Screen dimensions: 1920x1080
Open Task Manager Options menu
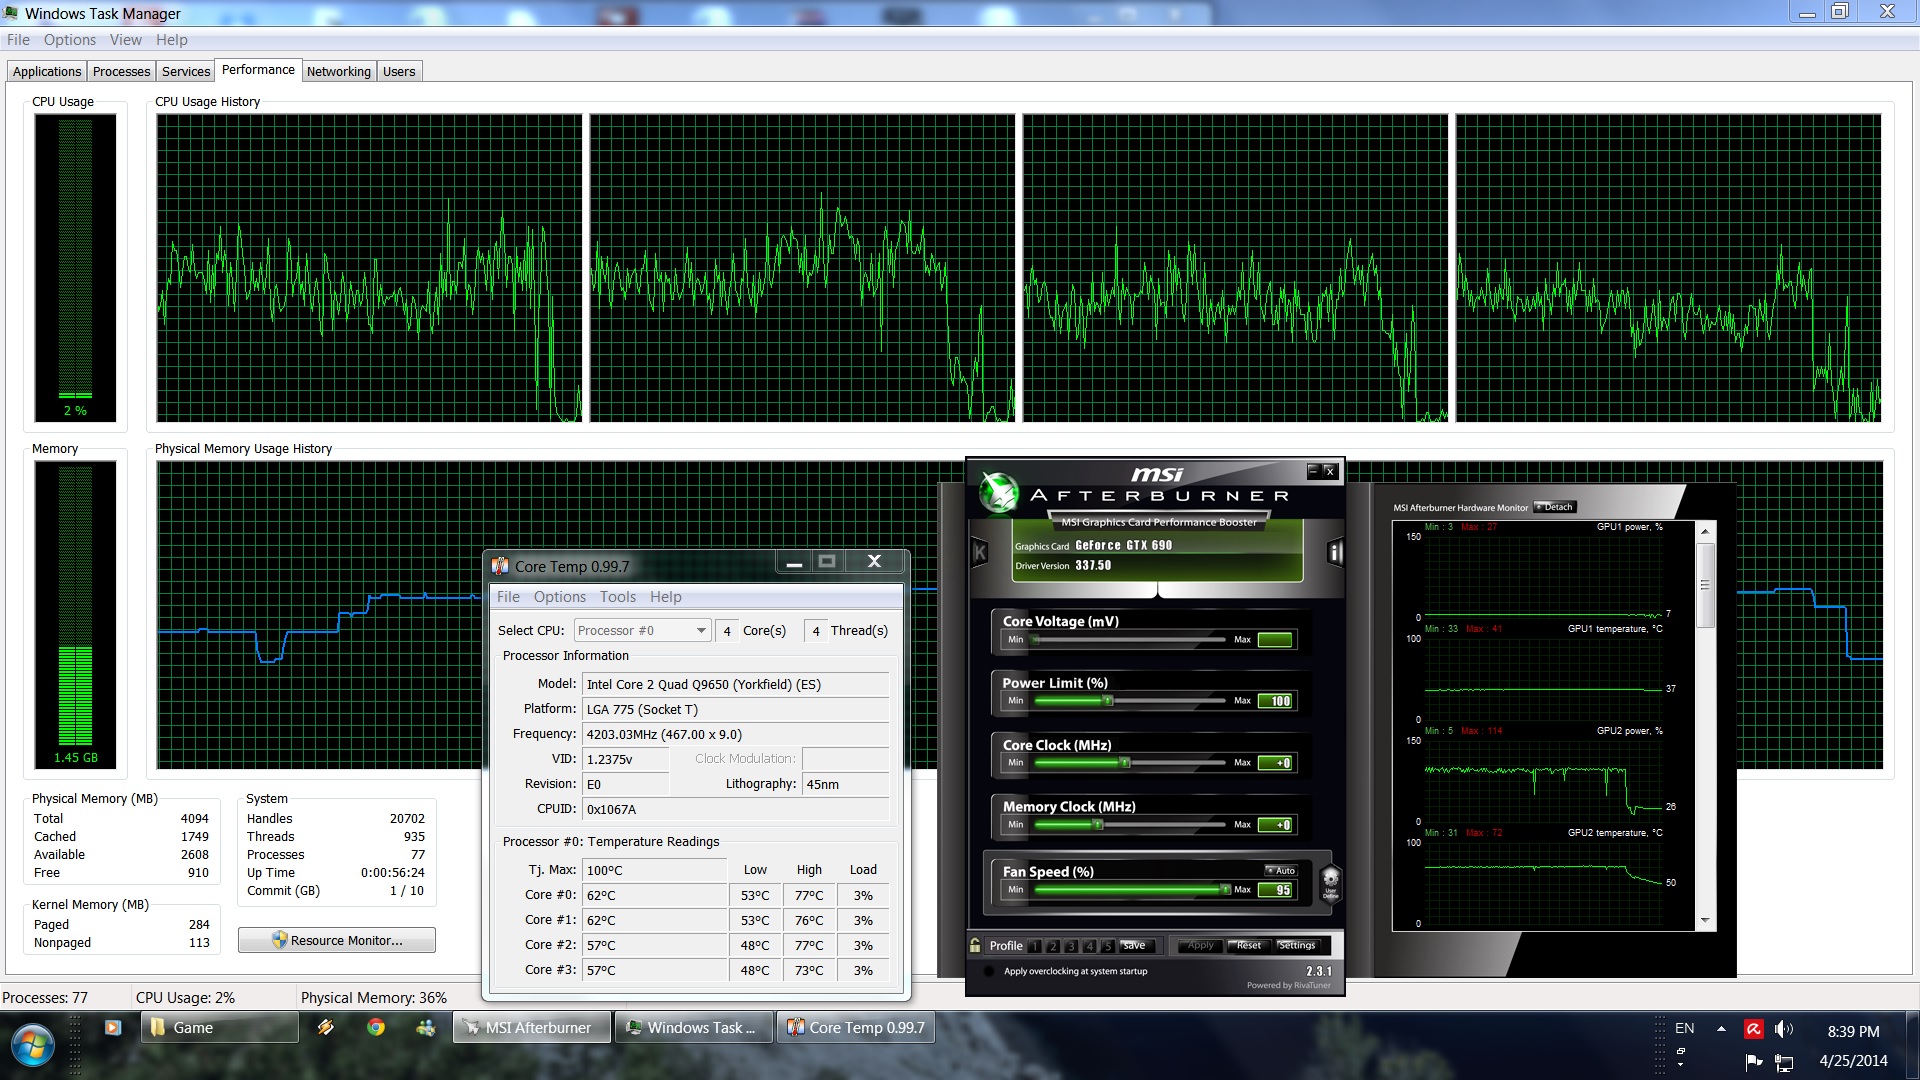coord(69,40)
